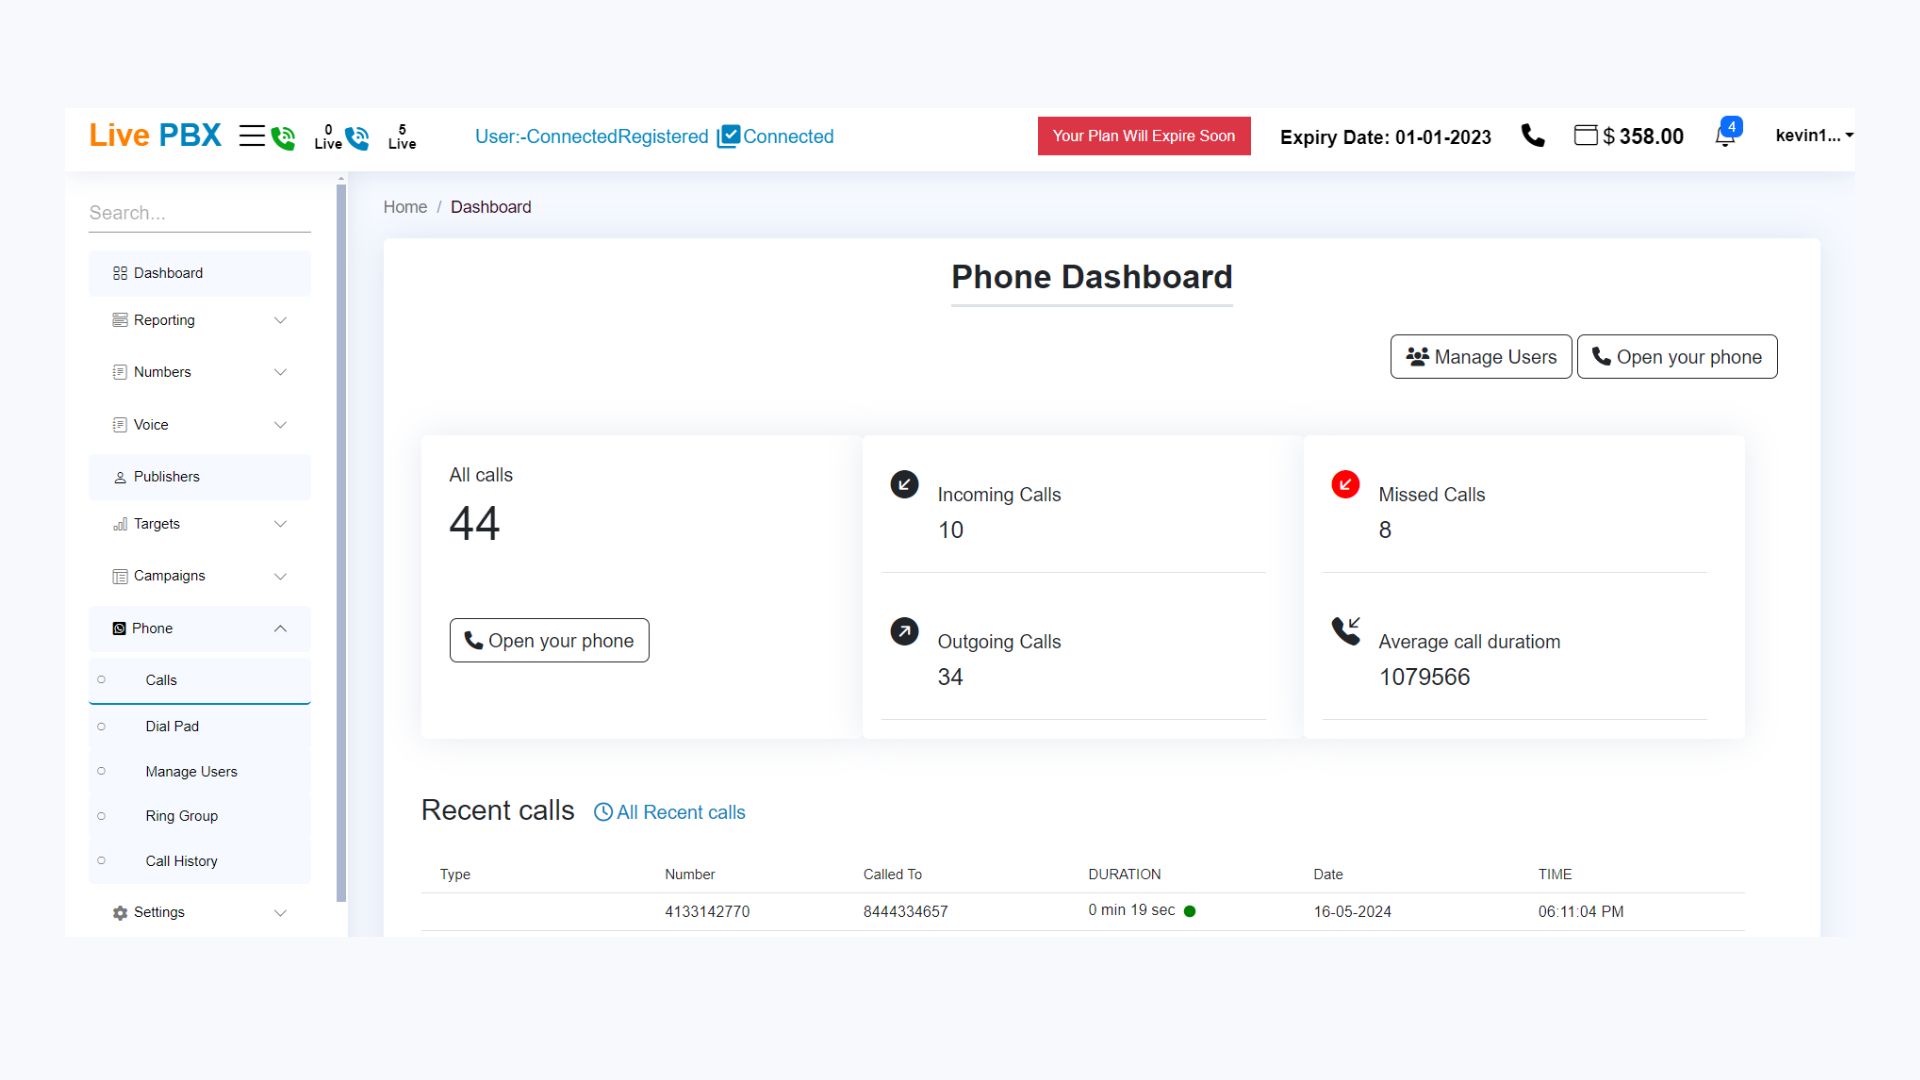The image size is (1920, 1080).
Task: Select Manage Users in sidebar
Action: (199, 772)
